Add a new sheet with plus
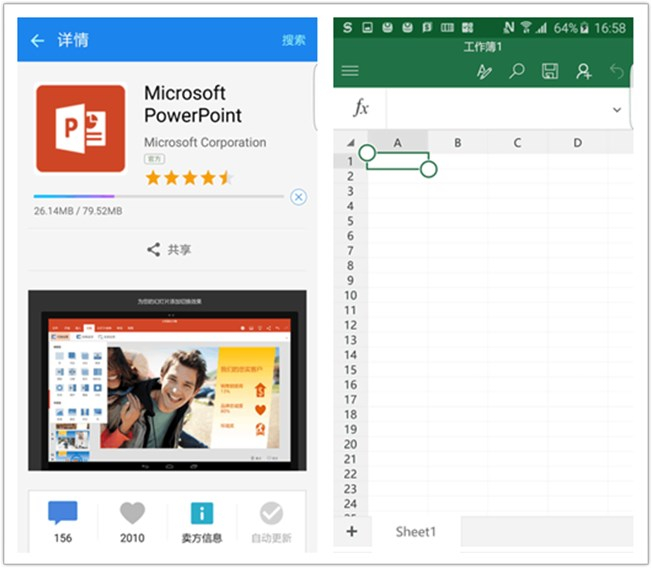 click(352, 531)
